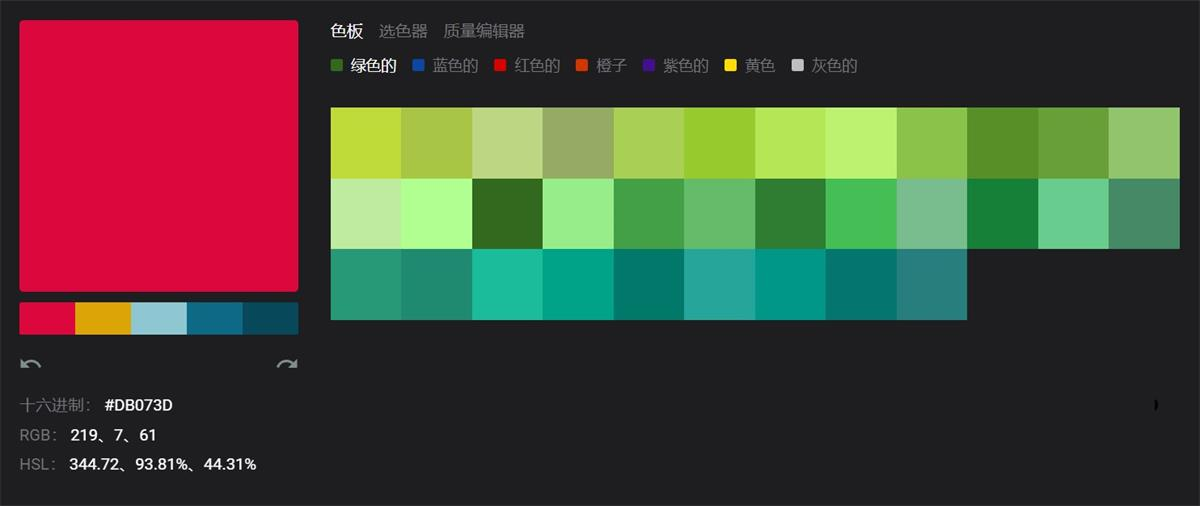Click the HSL value 344.72、93.81%、44.31%
The height and width of the screenshot is (506, 1200).
coord(162,464)
